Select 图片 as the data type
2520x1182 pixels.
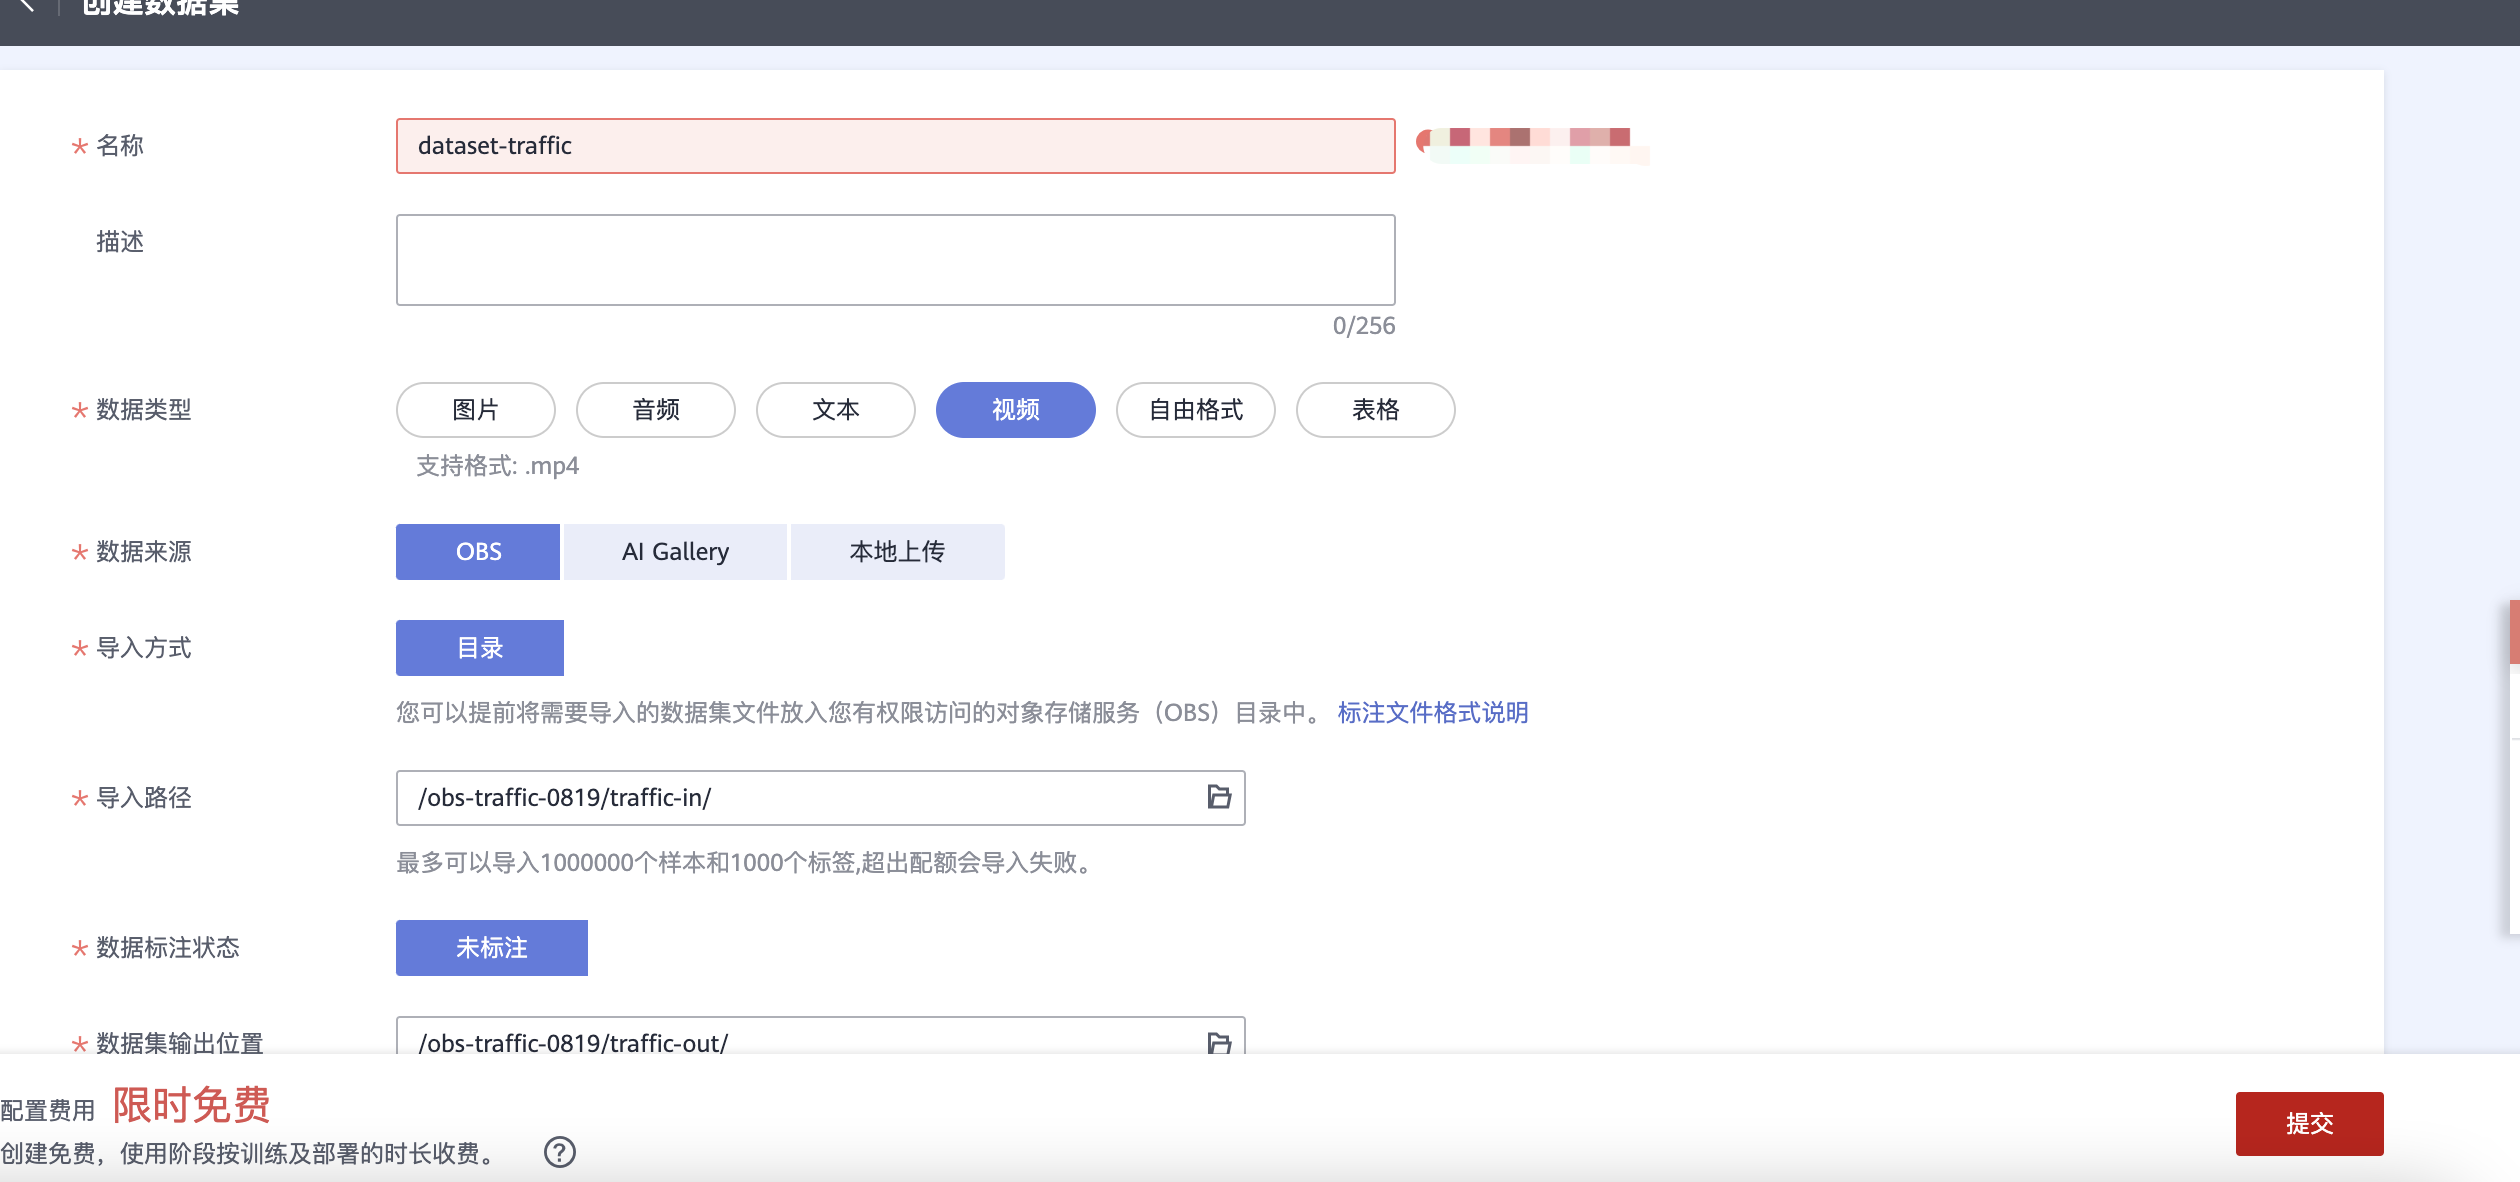click(x=474, y=409)
